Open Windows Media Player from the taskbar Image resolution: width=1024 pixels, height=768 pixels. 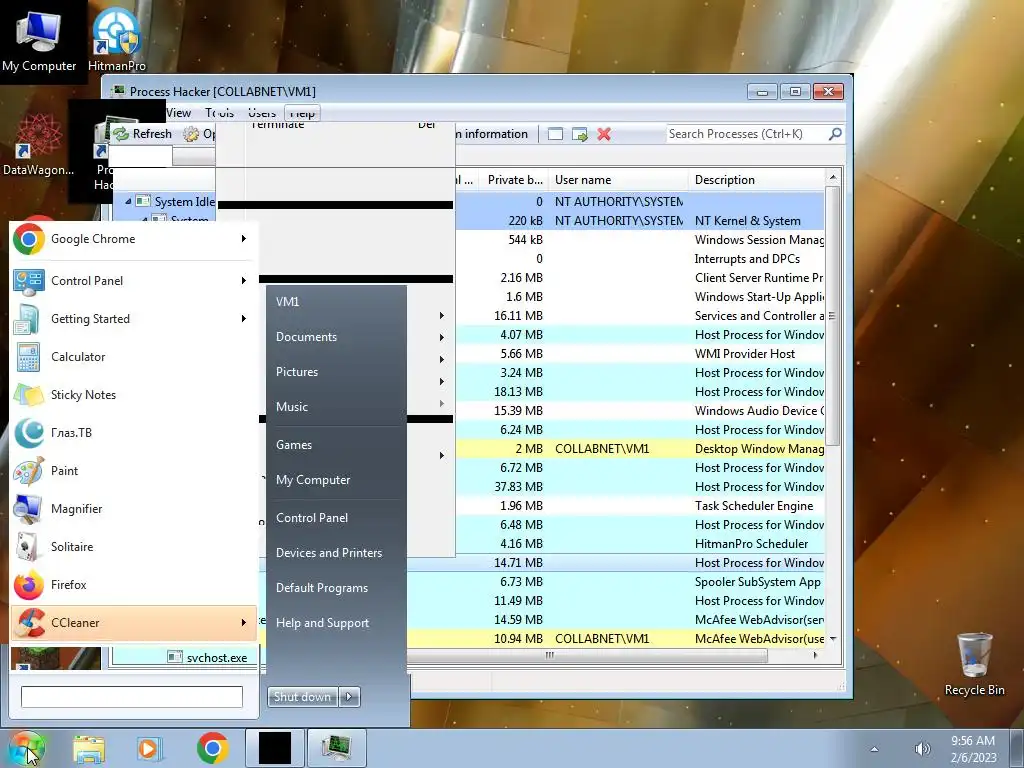(x=149, y=748)
